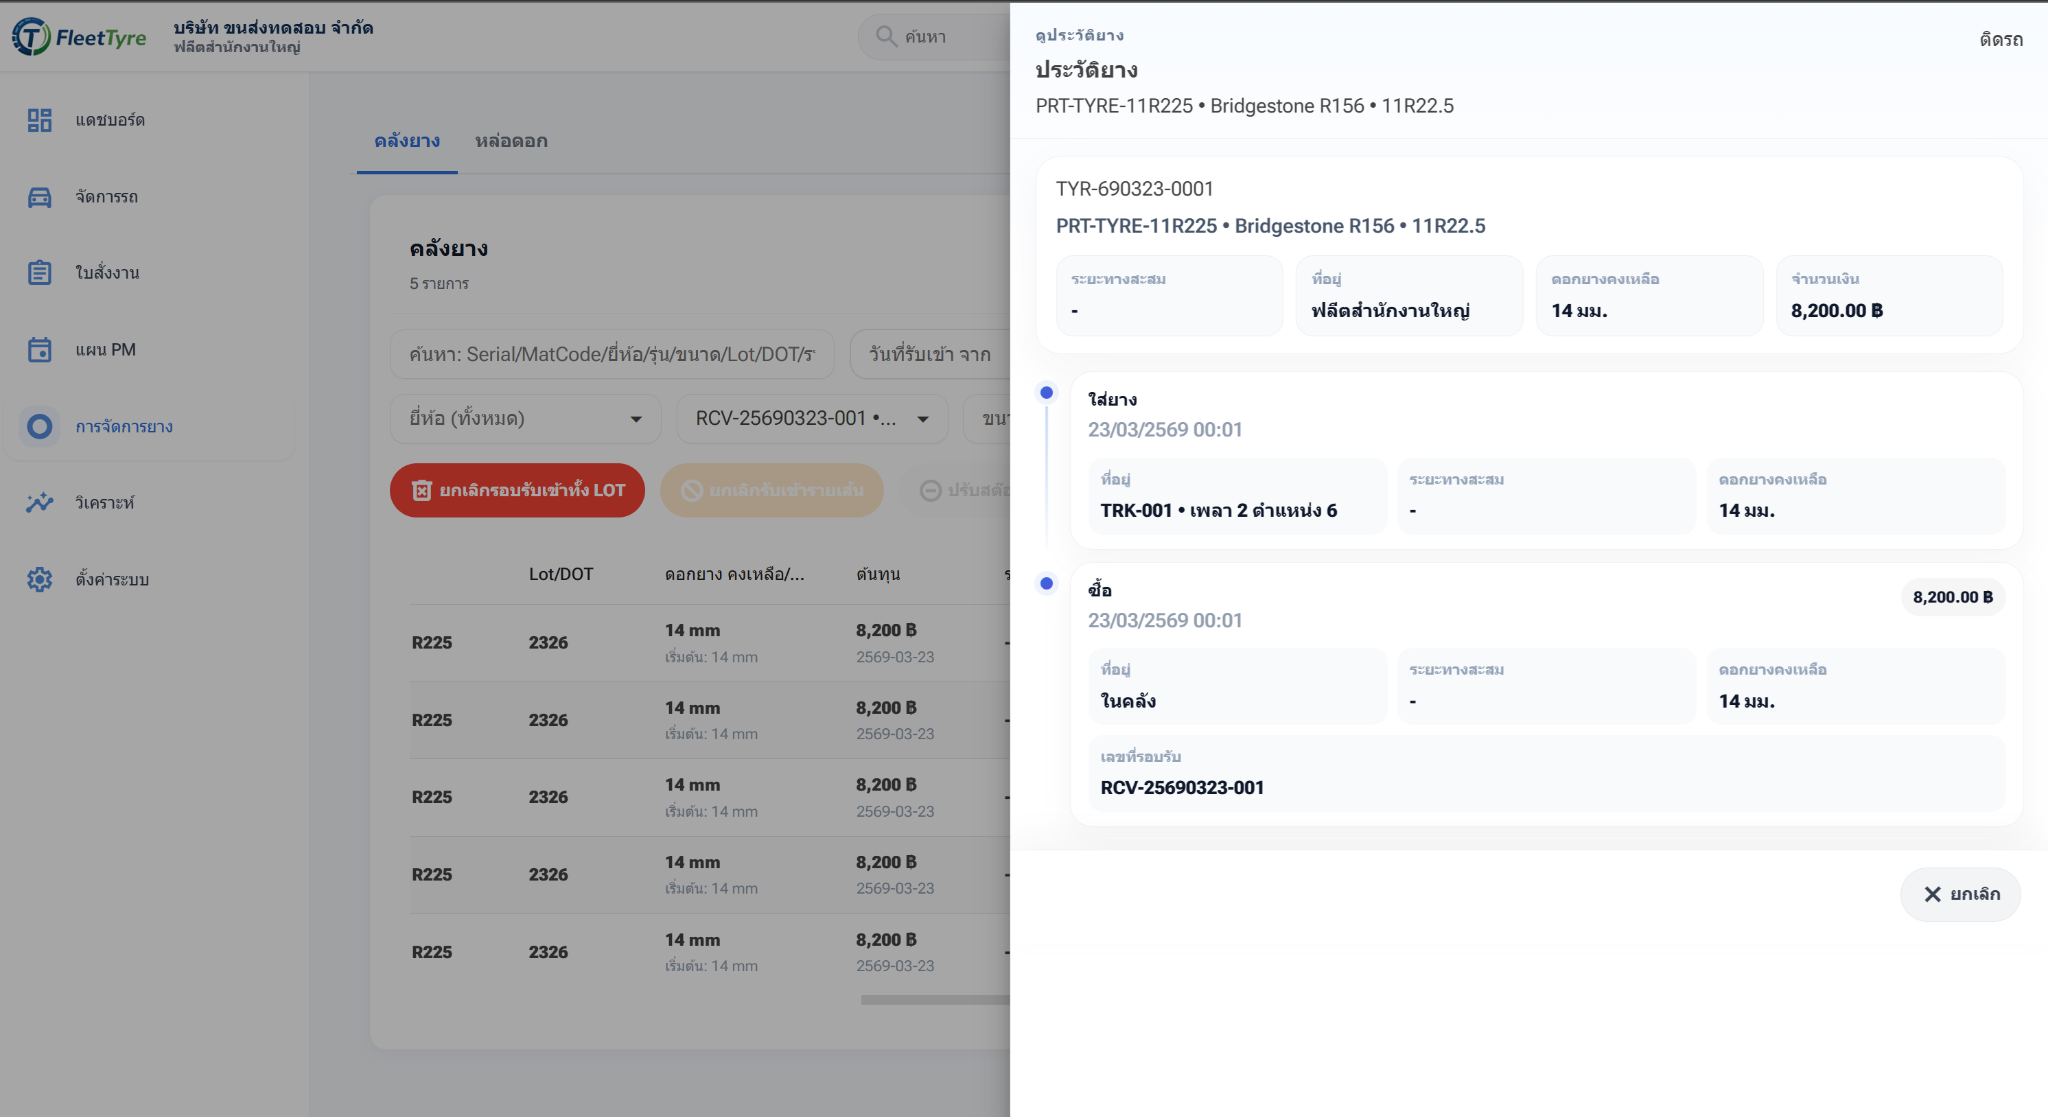Open the RCV-25690323-001 lot dropdown

point(812,419)
